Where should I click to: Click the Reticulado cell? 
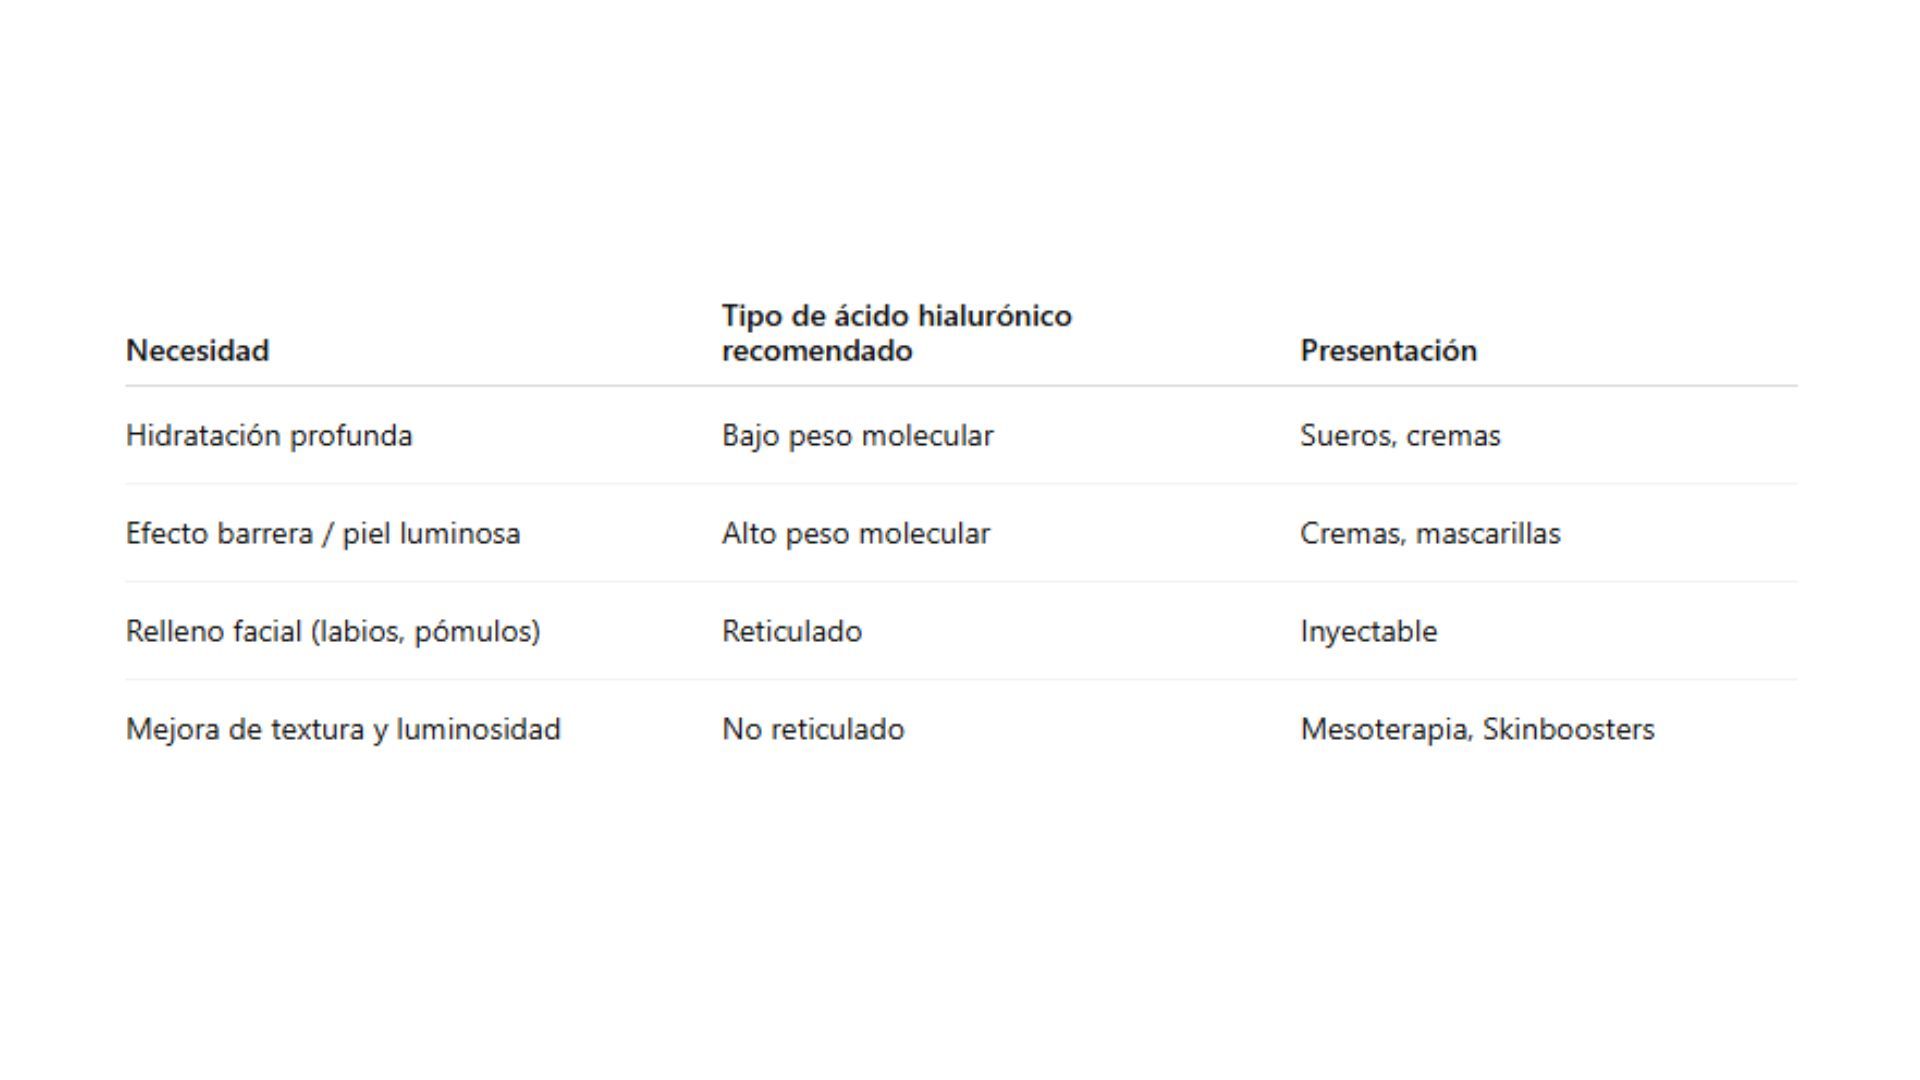[792, 632]
